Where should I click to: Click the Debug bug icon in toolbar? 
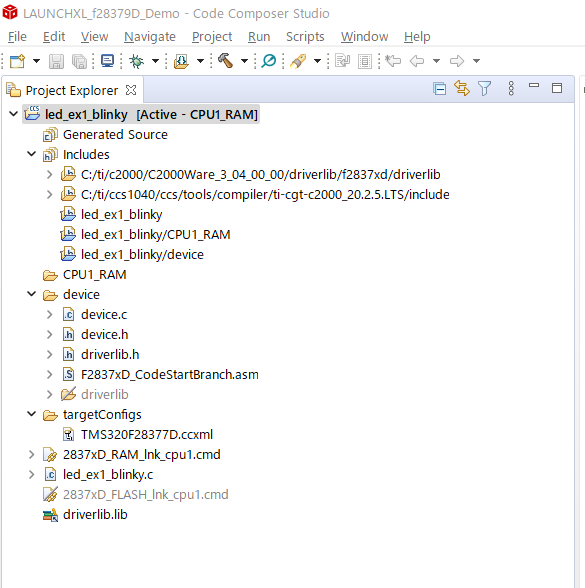136,61
